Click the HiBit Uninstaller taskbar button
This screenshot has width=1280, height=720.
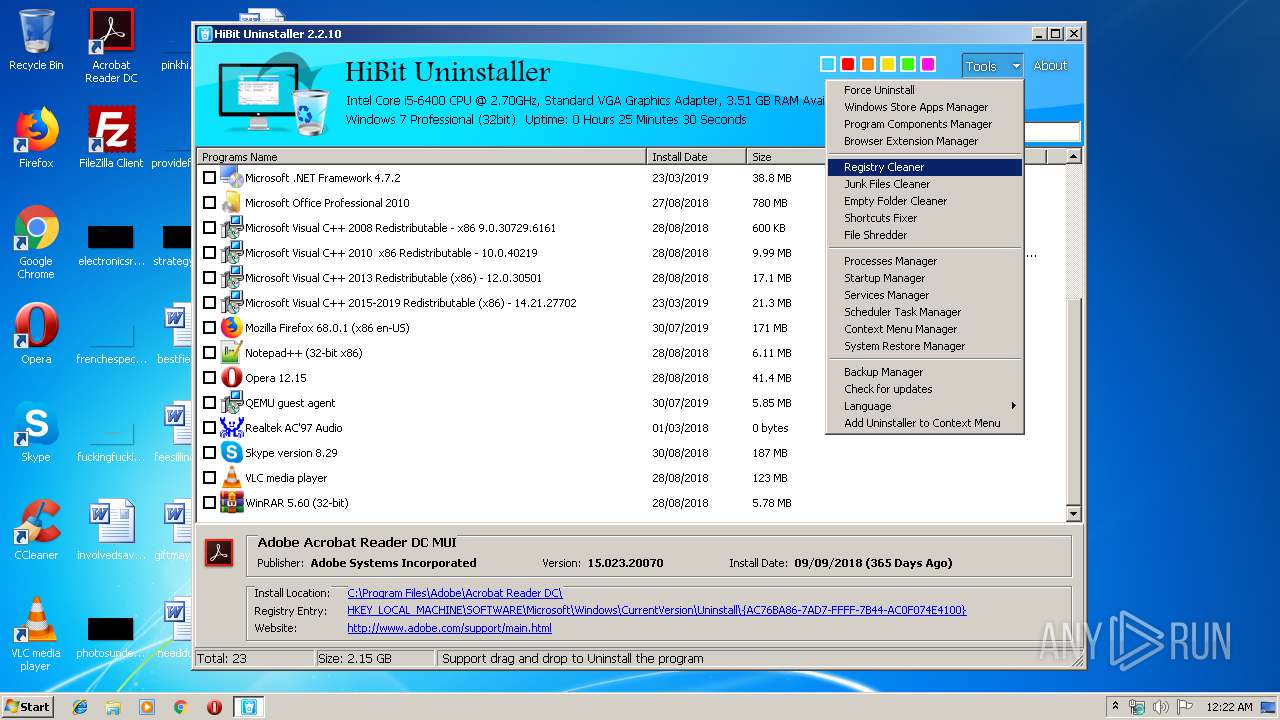pyautogui.click(x=248, y=707)
